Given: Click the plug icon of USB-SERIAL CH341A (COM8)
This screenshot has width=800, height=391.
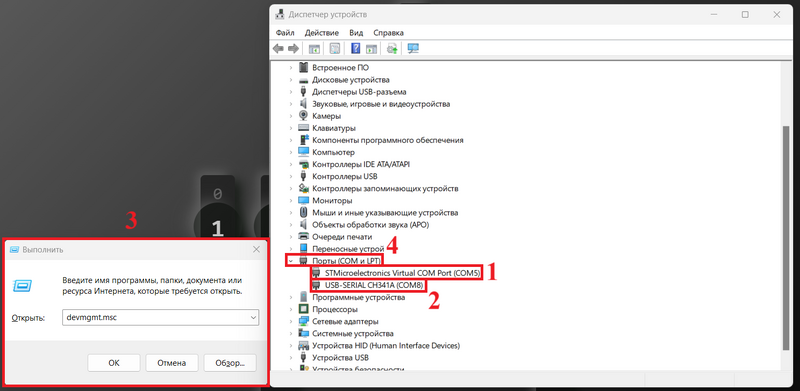Looking at the screenshot, I should click(316, 285).
